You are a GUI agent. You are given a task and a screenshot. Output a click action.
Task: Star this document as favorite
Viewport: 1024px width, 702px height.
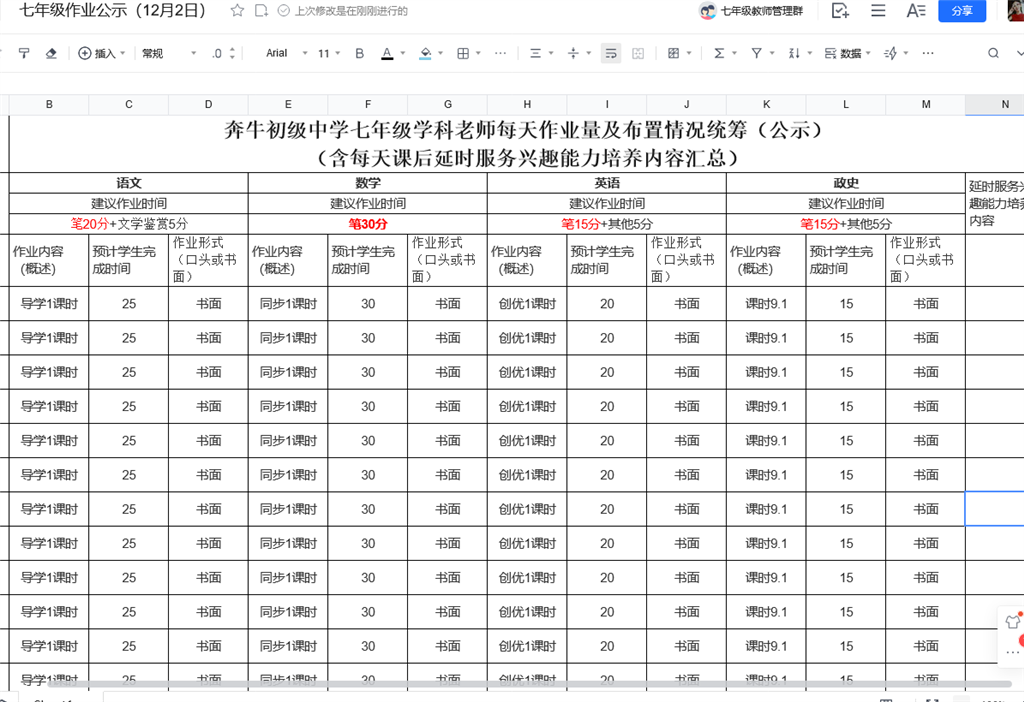(237, 10)
